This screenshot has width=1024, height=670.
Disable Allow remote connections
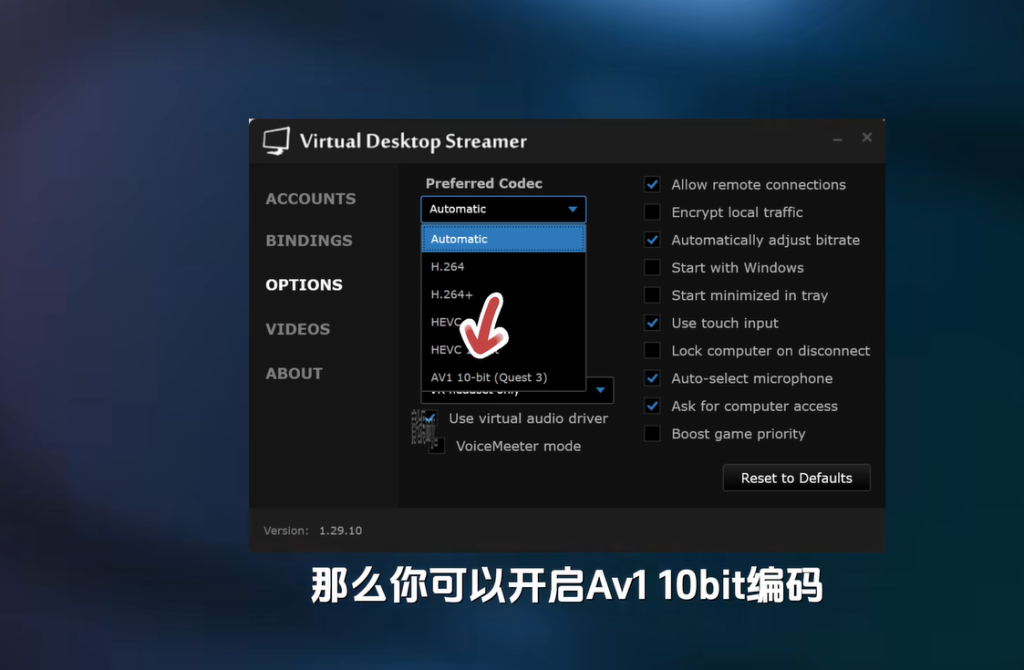pyautogui.click(x=652, y=185)
